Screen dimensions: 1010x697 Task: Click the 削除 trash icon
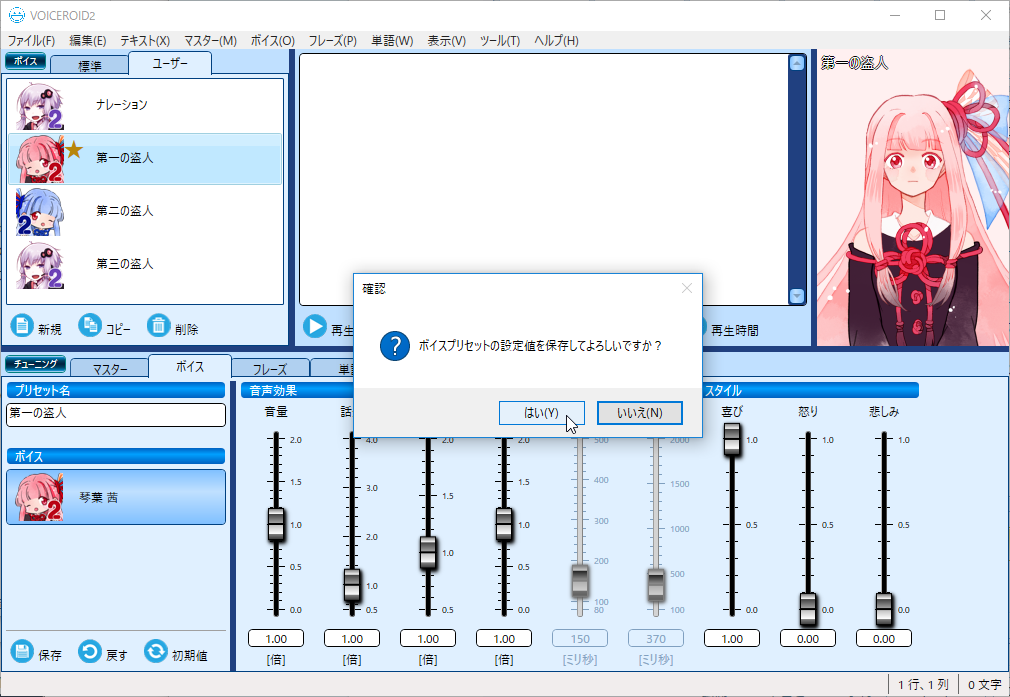tap(158, 325)
